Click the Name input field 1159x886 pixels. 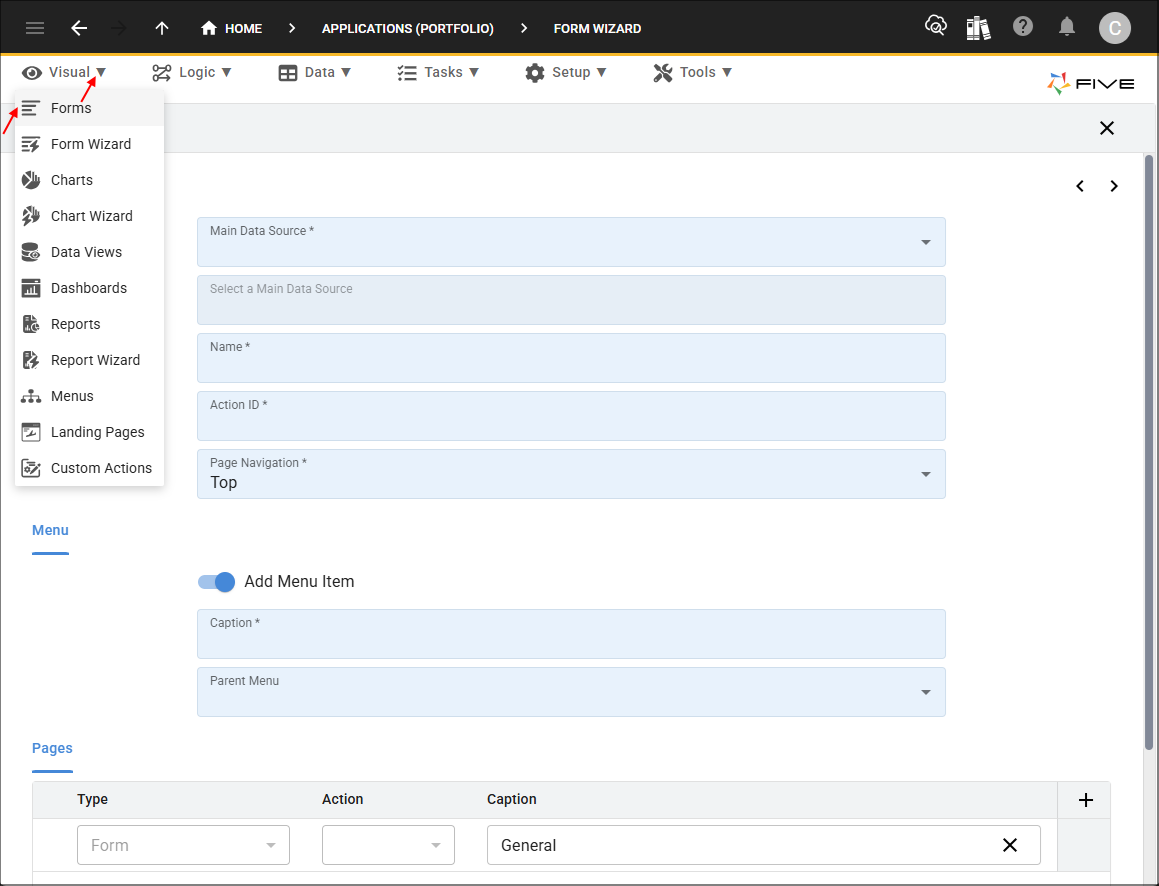coord(571,358)
